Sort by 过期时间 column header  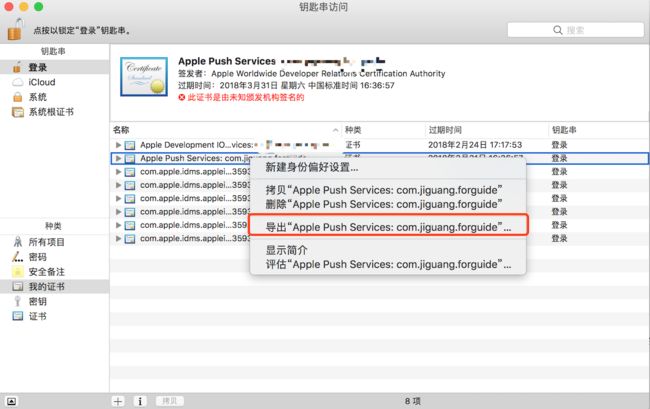tap(487, 130)
